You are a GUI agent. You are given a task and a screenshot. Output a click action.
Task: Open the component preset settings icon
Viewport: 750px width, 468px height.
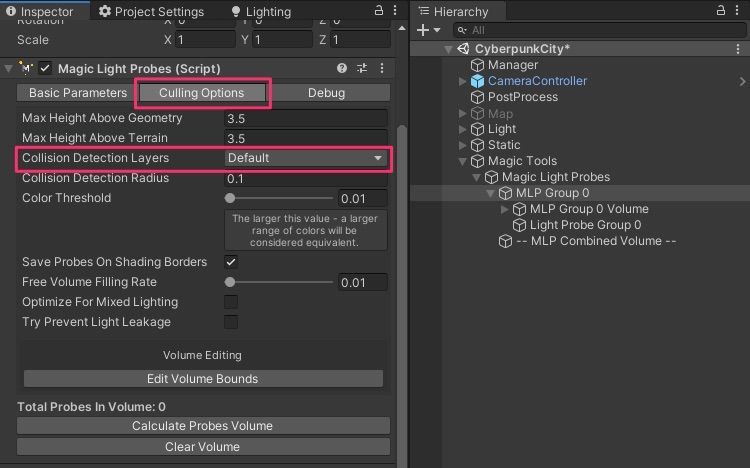point(362,68)
